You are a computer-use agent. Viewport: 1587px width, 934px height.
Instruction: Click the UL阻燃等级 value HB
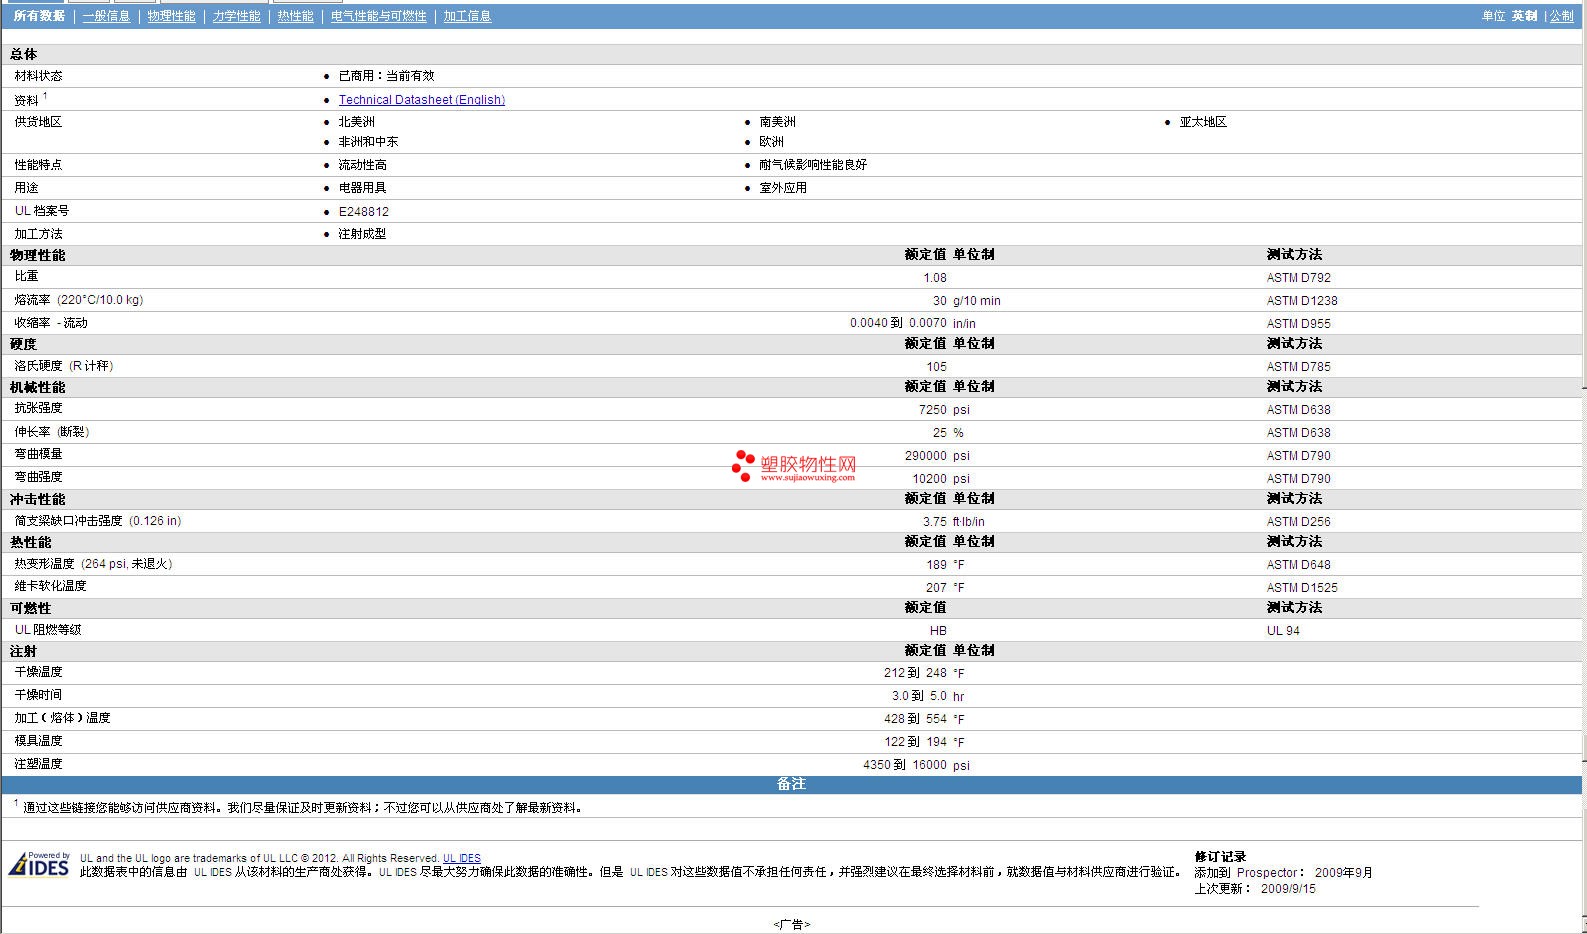(x=938, y=631)
